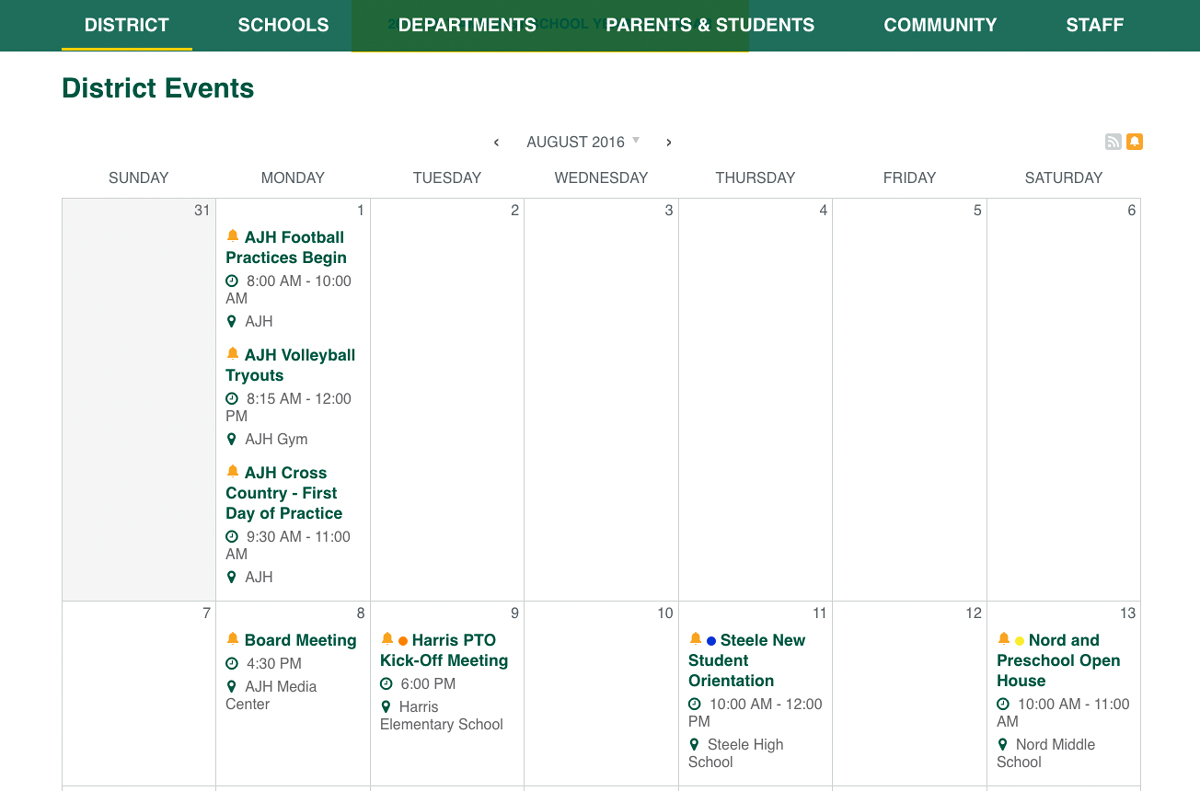Click the location pin for Nord Middle School
1200x791 pixels.
1002,744
